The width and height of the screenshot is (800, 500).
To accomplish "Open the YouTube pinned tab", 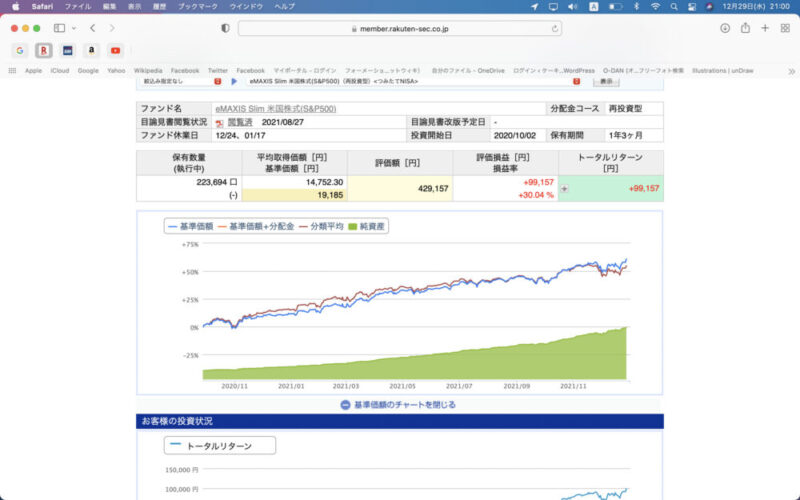I will pos(115,50).
